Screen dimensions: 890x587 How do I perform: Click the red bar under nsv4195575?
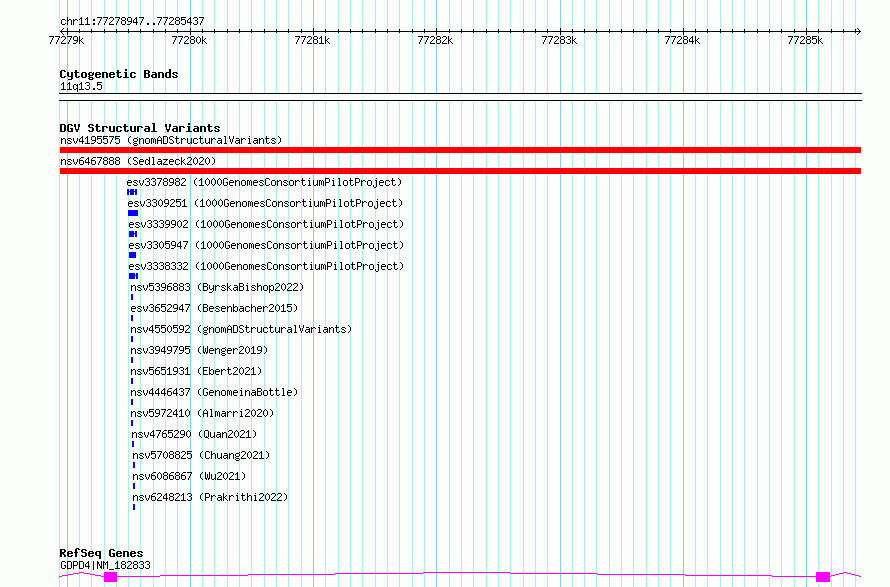click(x=460, y=150)
